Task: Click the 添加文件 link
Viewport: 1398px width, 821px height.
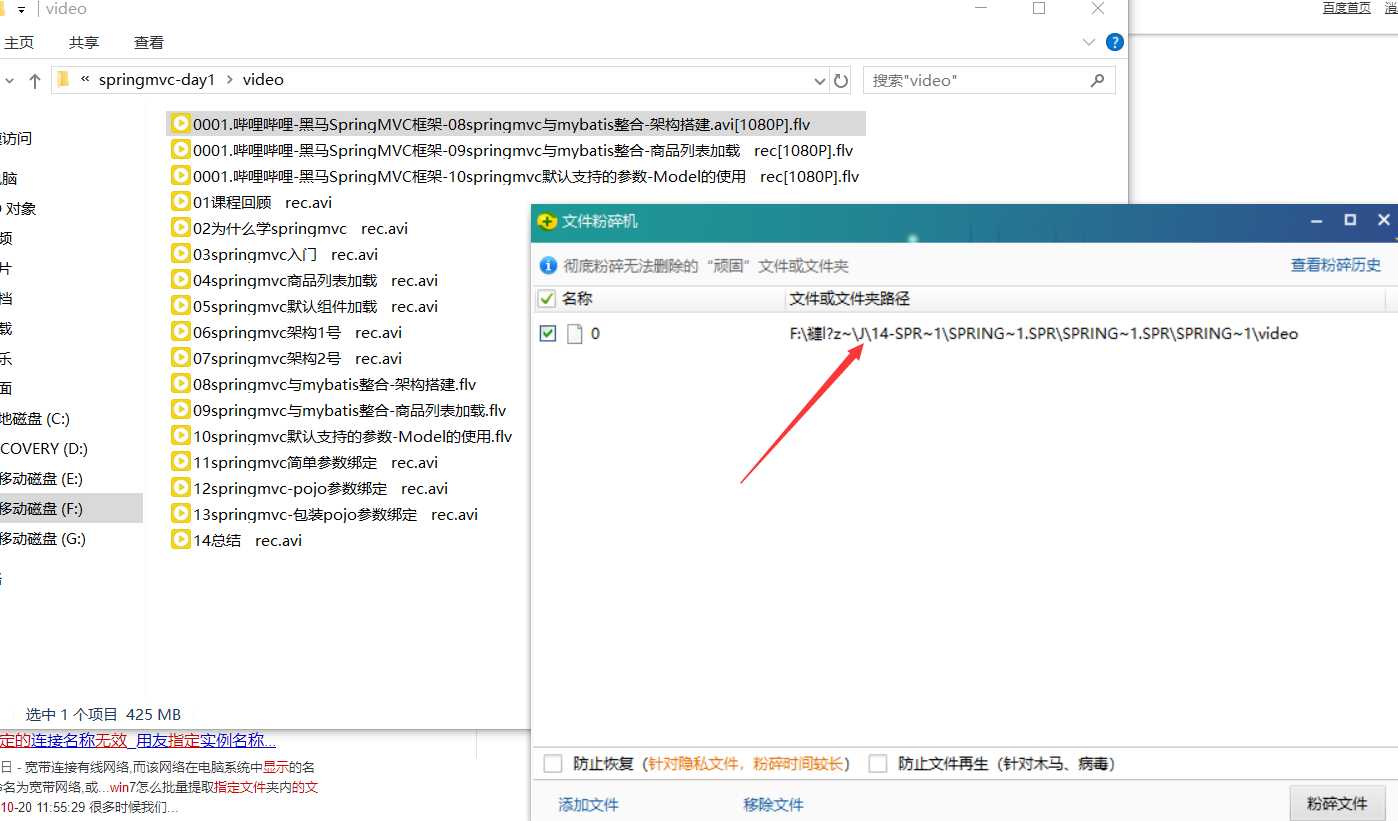Action: [x=588, y=805]
